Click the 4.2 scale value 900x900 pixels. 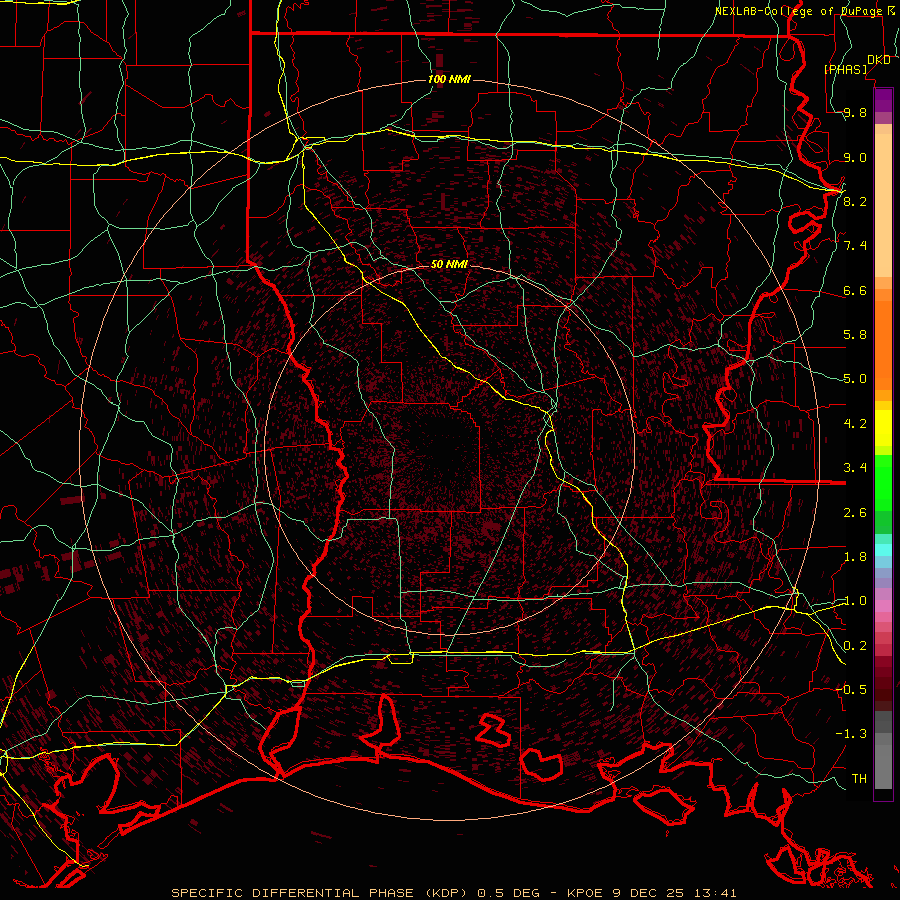pyautogui.click(x=855, y=424)
